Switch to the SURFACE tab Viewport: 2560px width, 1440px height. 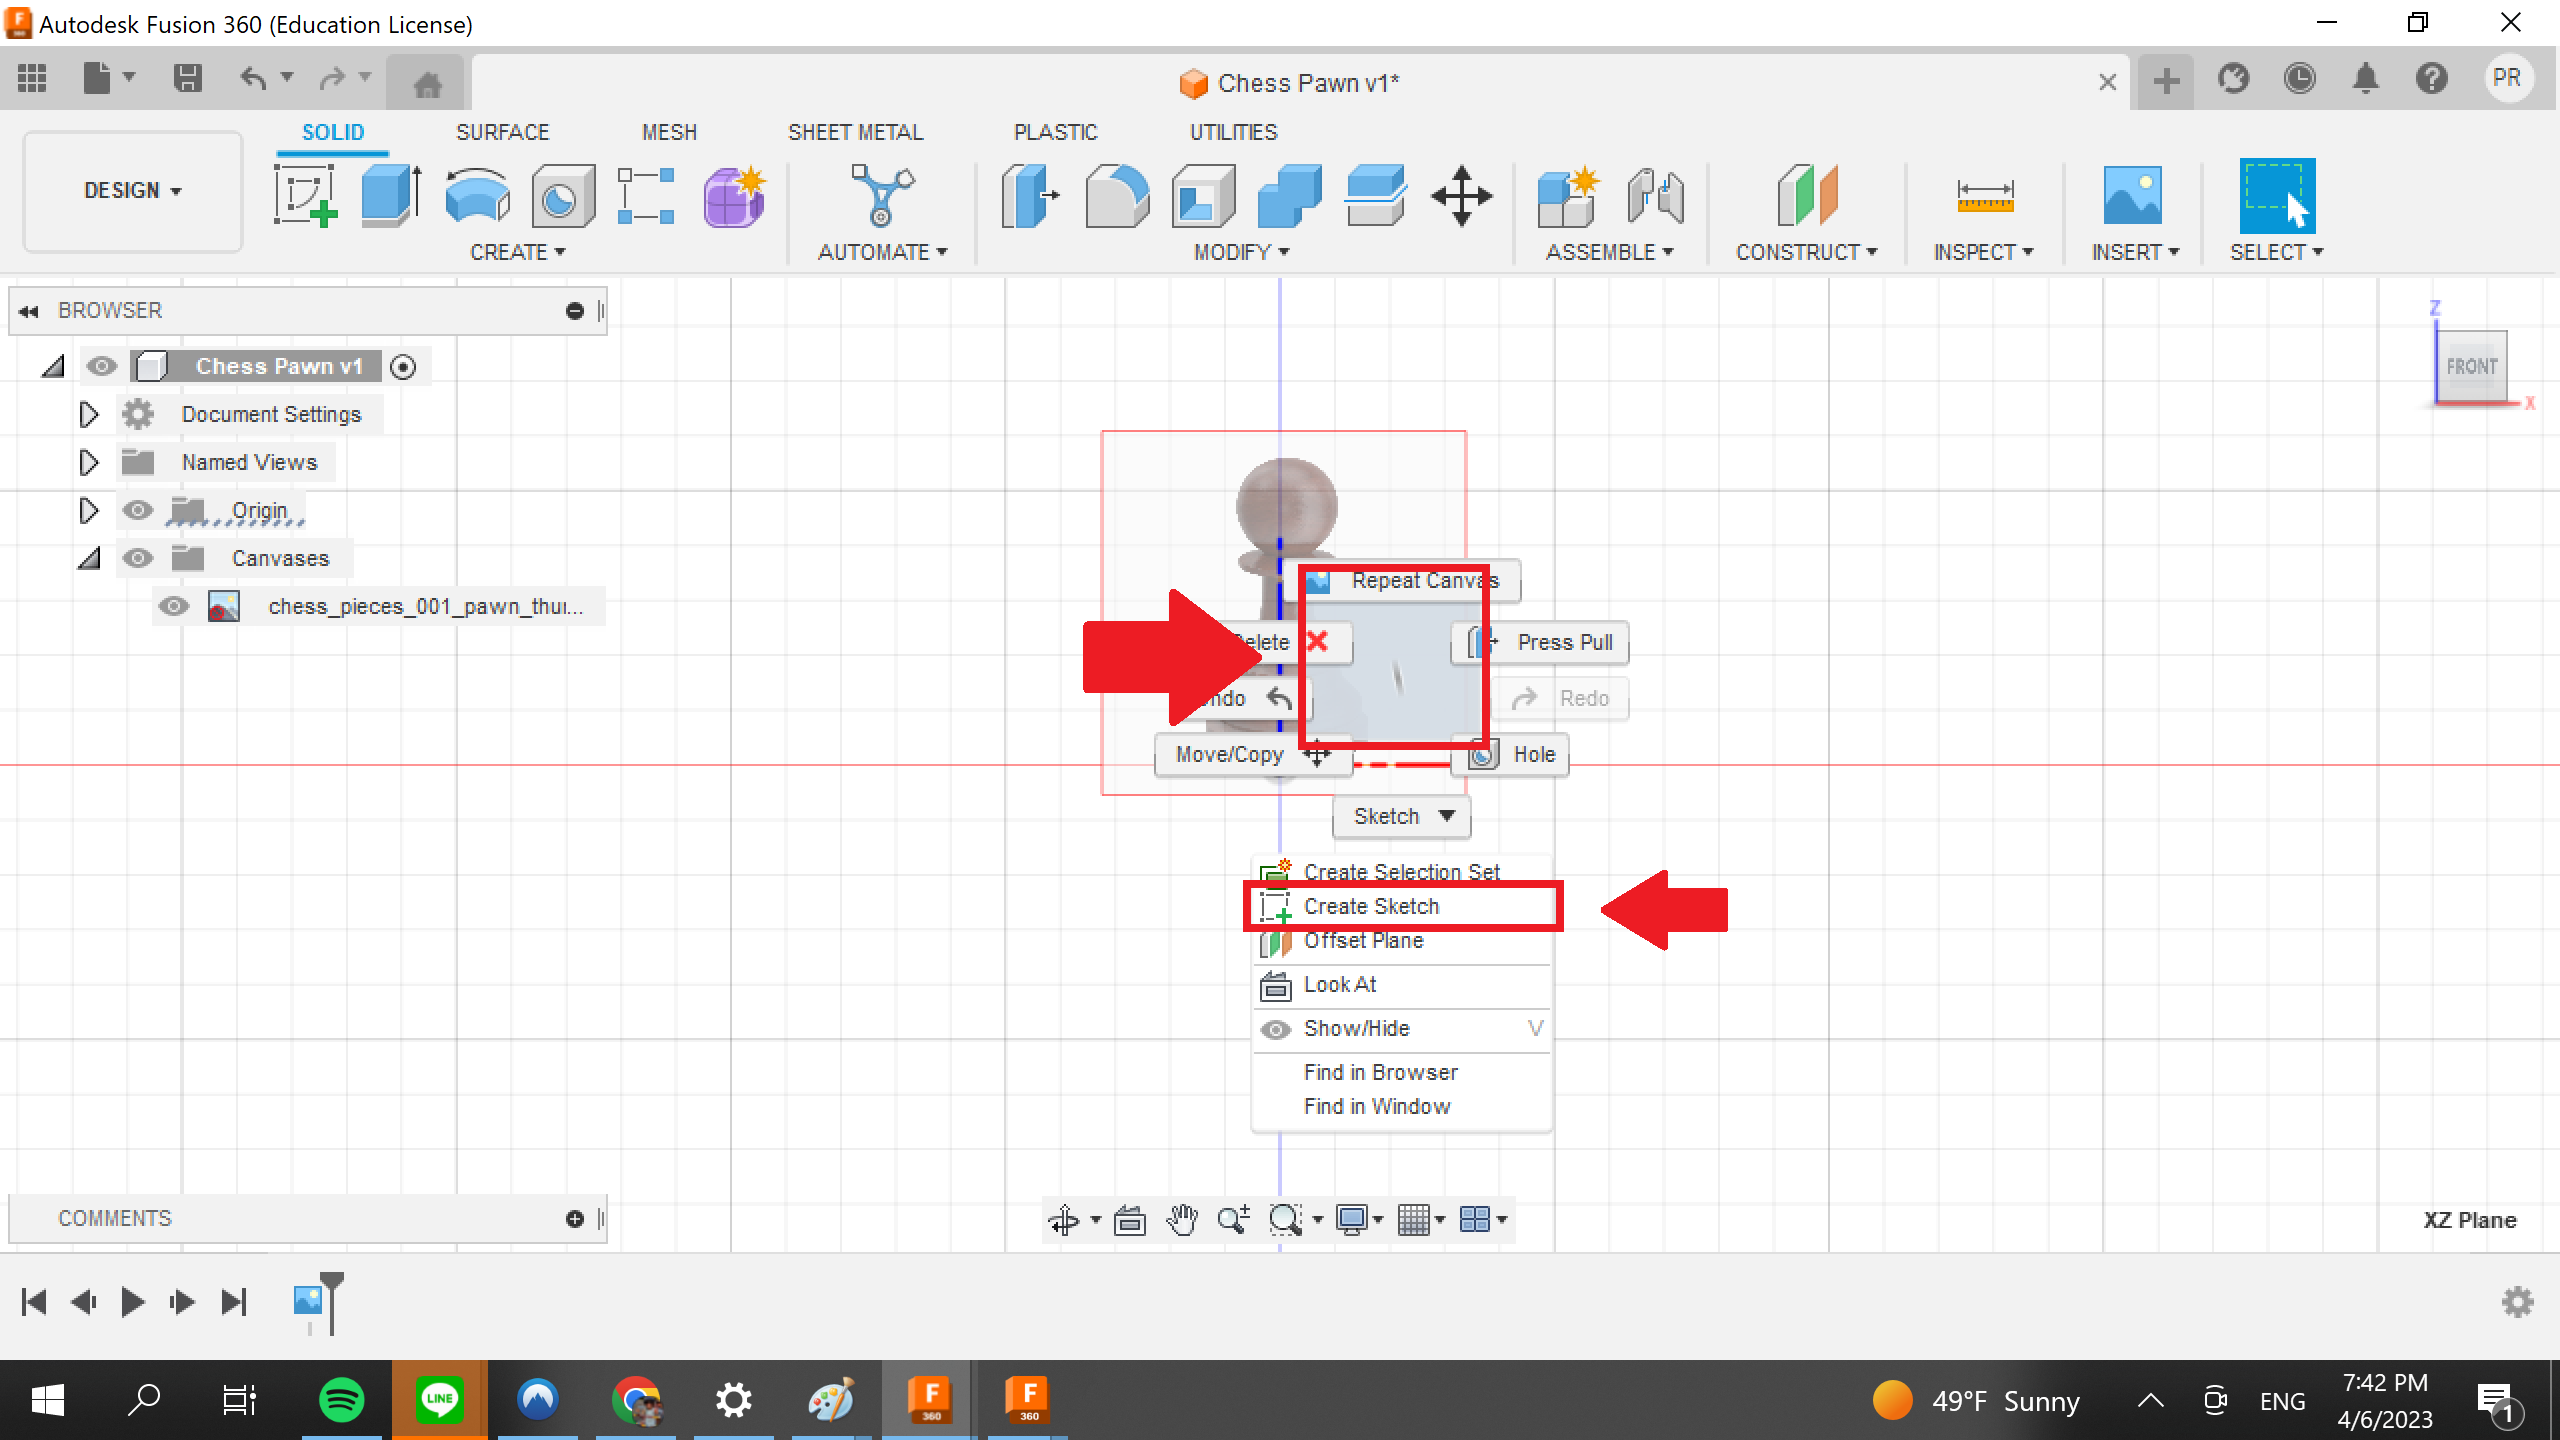point(503,131)
